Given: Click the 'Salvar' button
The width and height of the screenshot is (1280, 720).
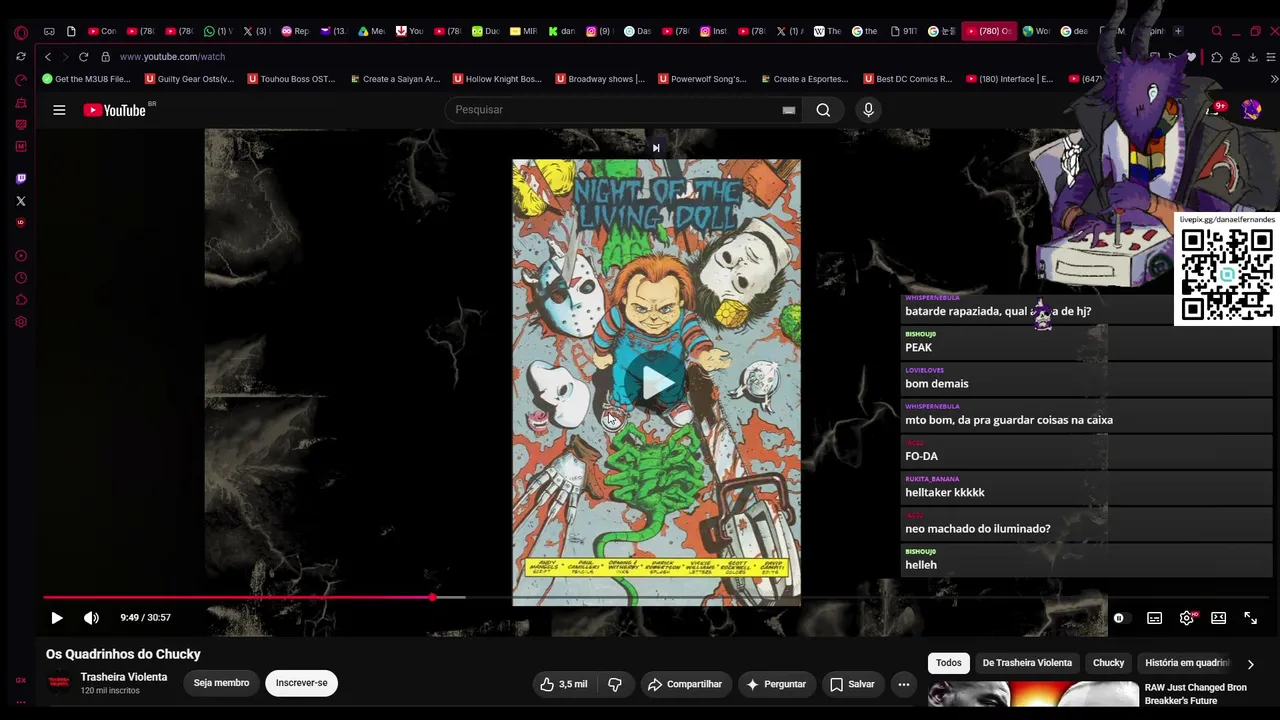Looking at the screenshot, I should pos(852,684).
